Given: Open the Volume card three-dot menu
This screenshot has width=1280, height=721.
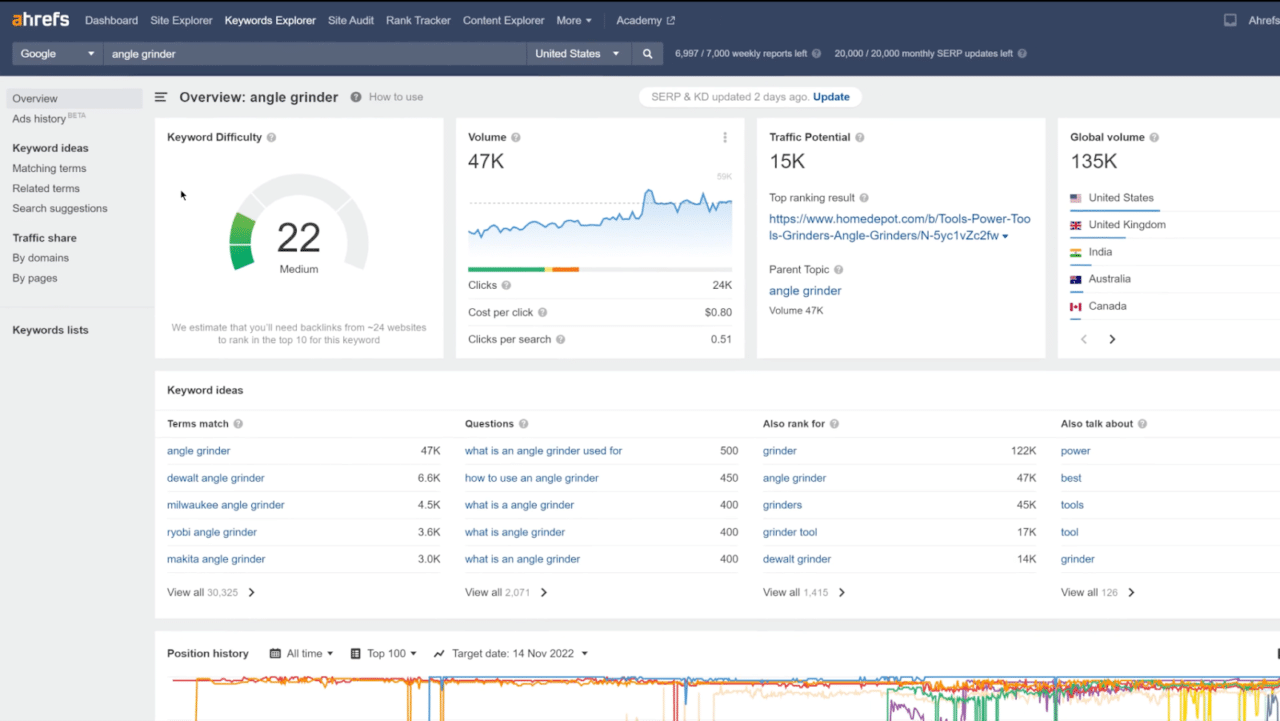Looking at the screenshot, I should point(725,137).
